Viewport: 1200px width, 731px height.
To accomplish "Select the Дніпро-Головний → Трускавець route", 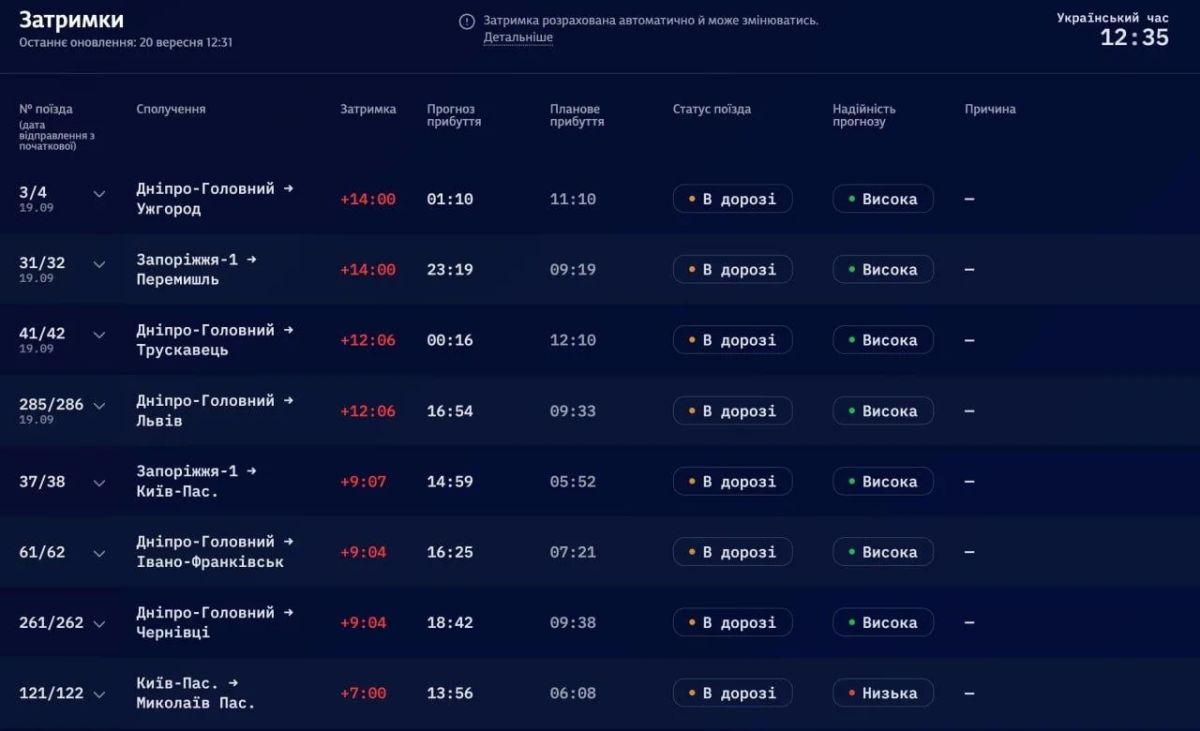I will [215, 340].
